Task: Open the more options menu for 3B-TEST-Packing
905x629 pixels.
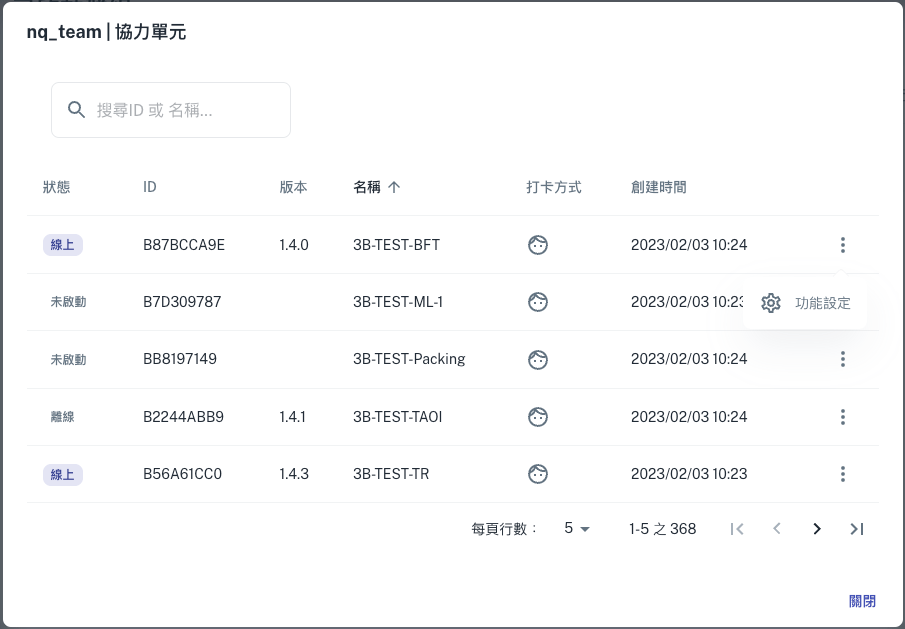Action: coord(843,359)
